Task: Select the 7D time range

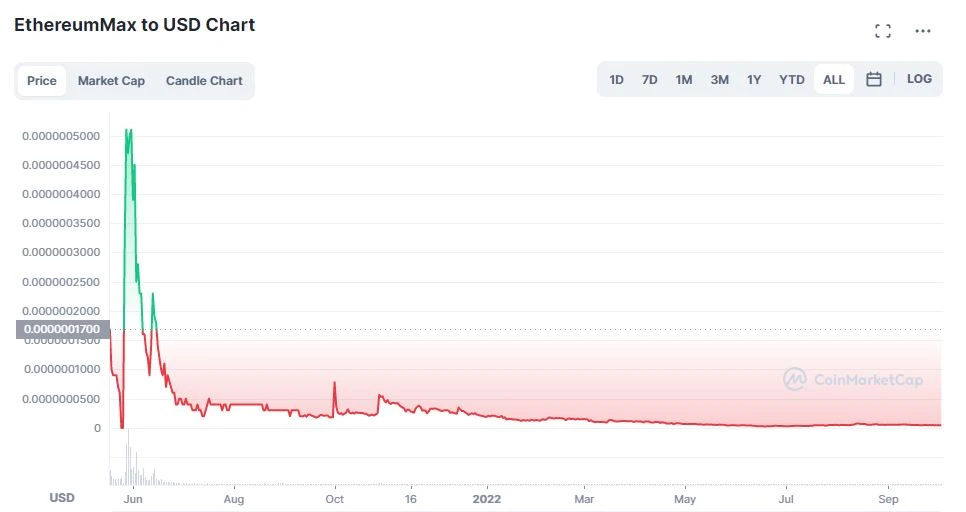Action: (650, 79)
